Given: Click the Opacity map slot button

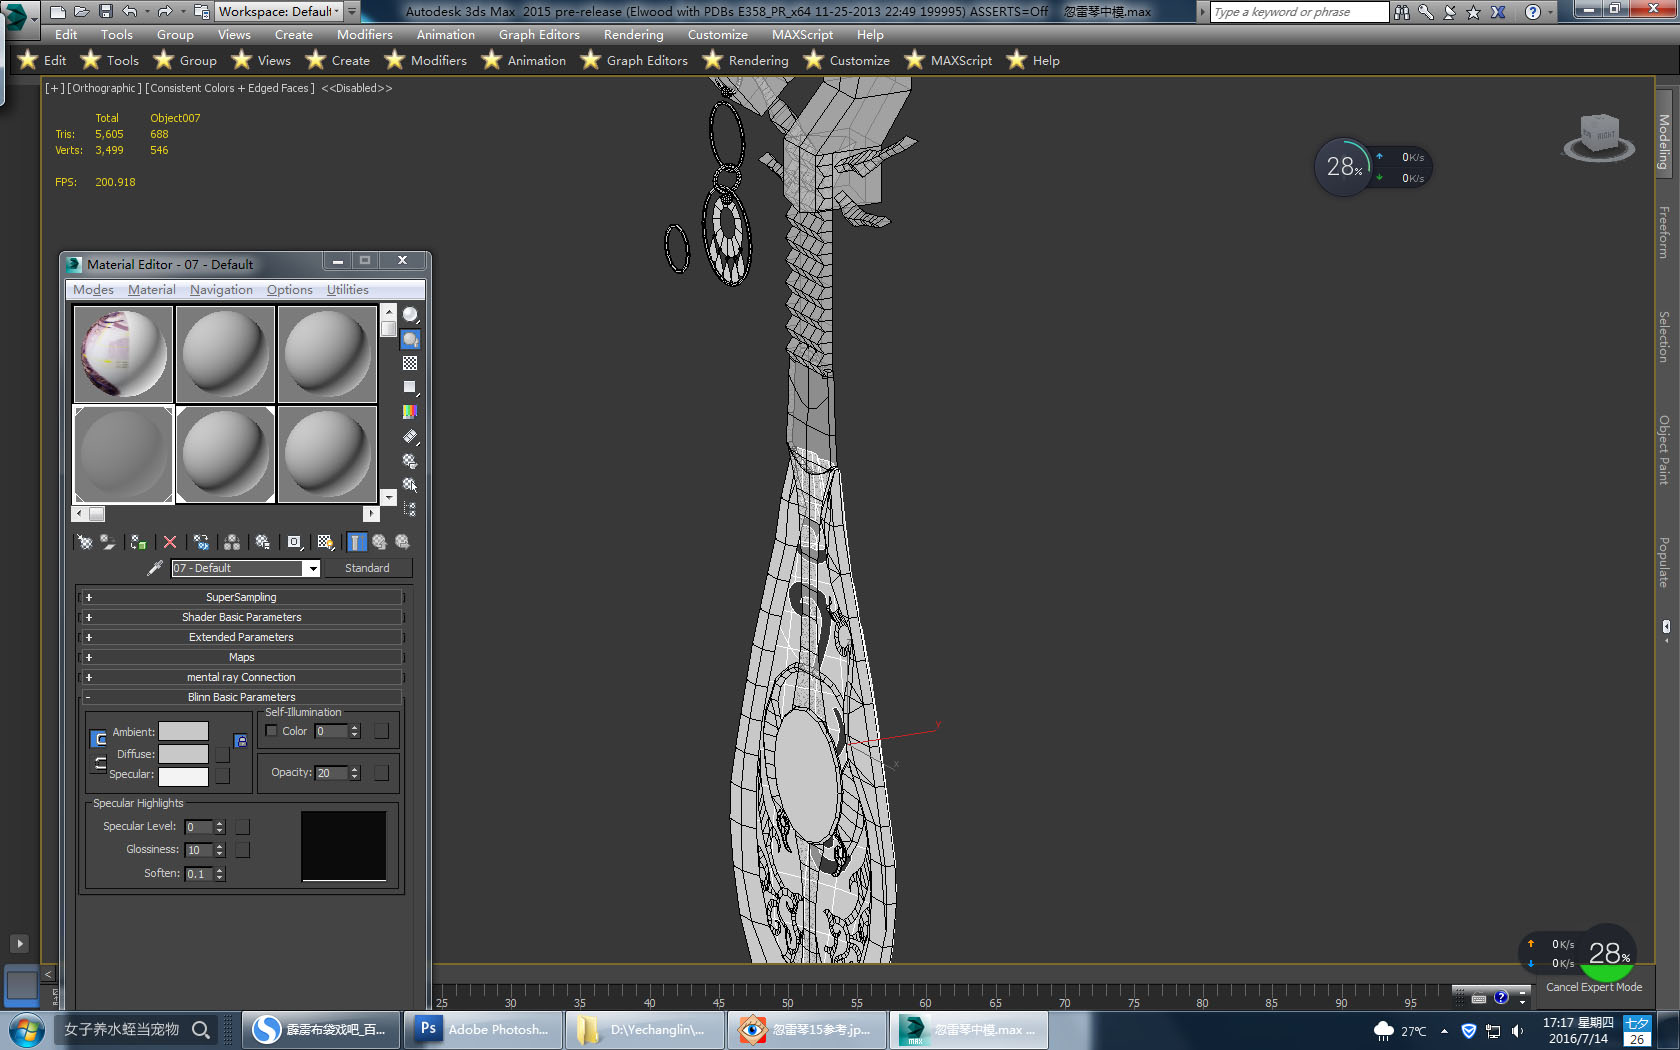Looking at the screenshot, I should tap(381, 773).
